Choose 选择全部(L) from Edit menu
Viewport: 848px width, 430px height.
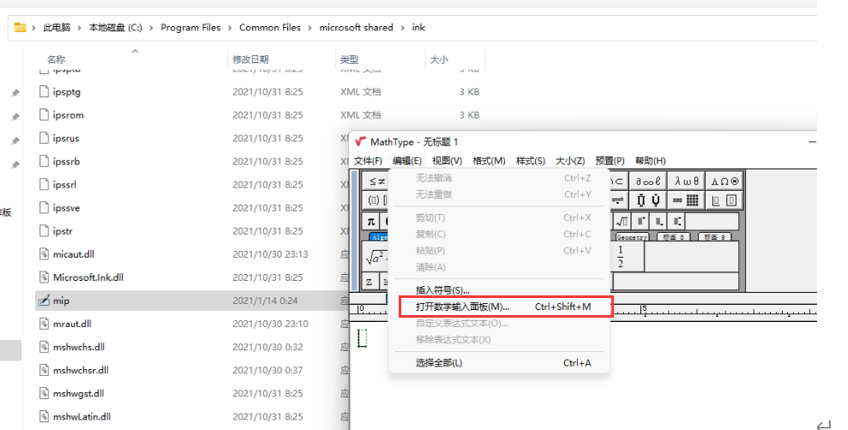pos(499,363)
